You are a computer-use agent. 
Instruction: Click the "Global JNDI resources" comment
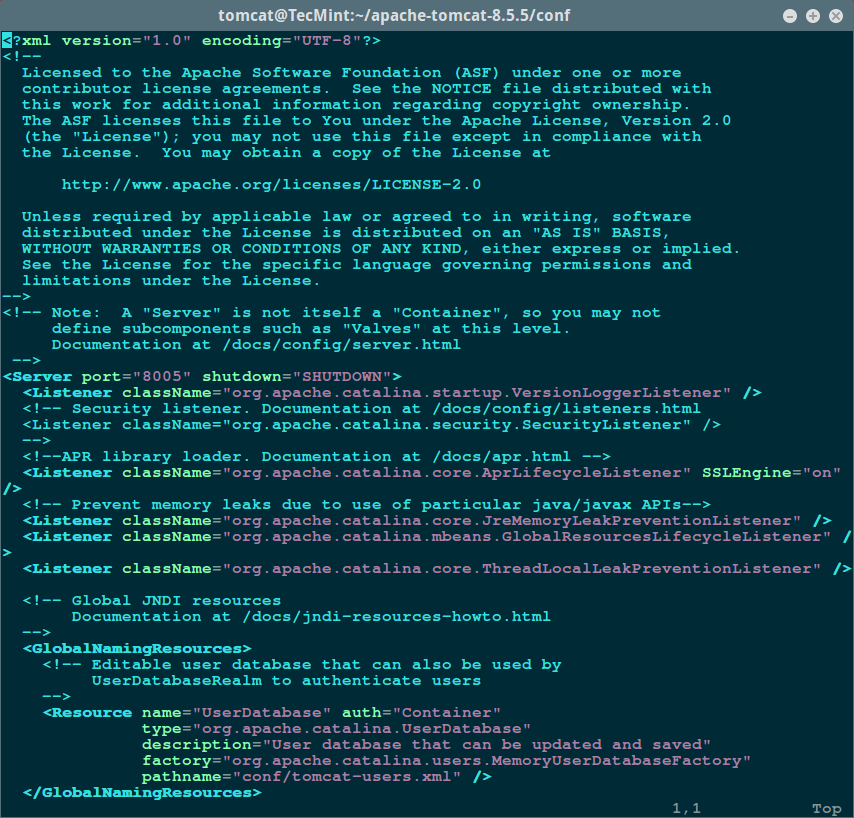coord(151,601)
